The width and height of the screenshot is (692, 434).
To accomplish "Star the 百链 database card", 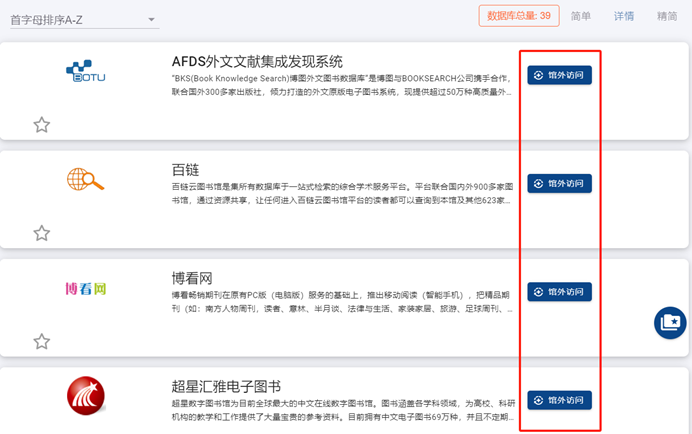I will (42, 233).
